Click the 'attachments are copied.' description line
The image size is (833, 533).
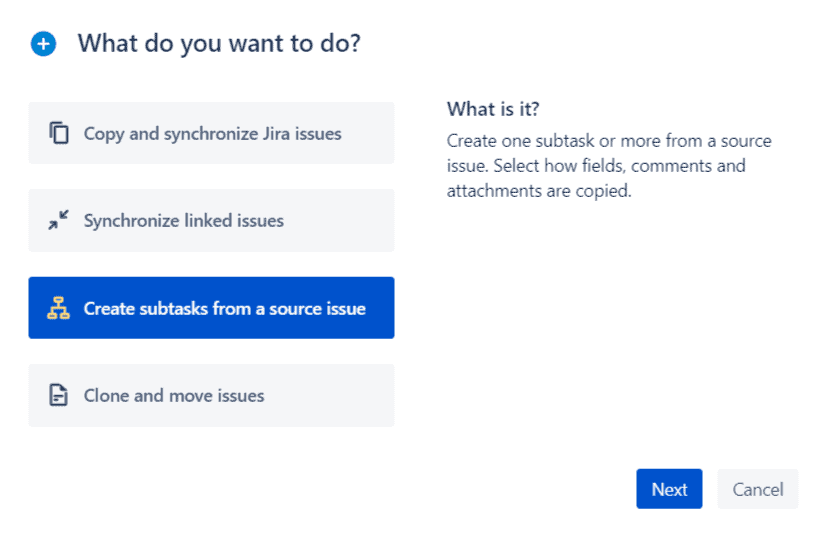(539, 191)
